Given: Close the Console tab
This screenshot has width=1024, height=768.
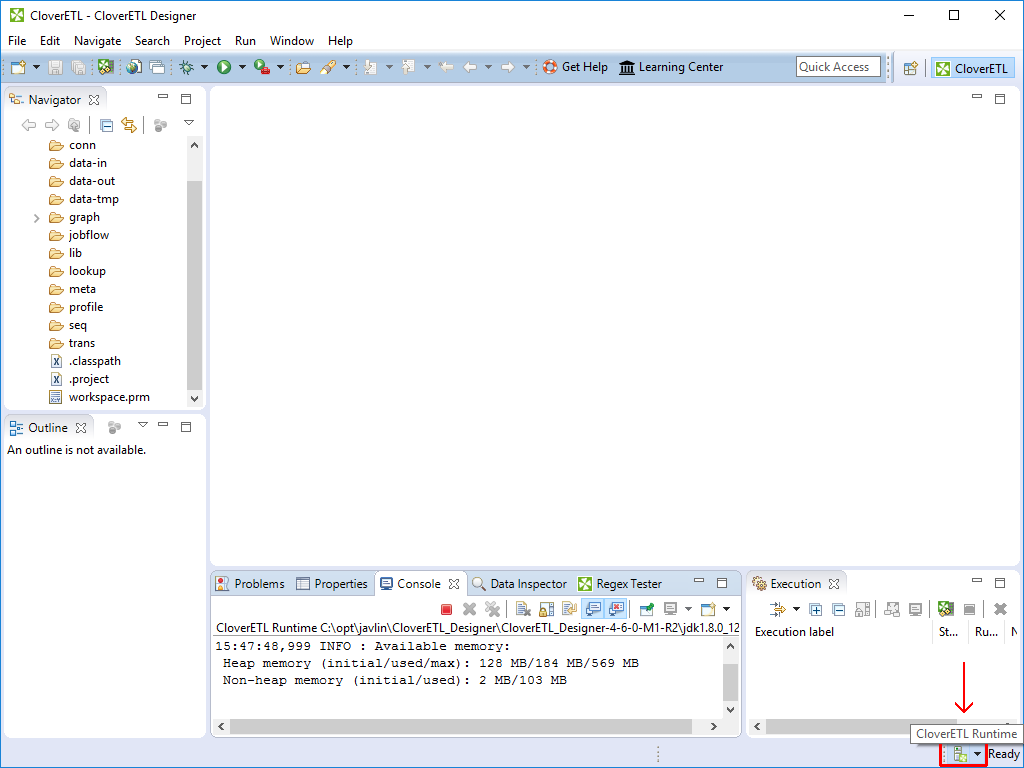Looking at the screenshot, I should click(x=454, y=584).
